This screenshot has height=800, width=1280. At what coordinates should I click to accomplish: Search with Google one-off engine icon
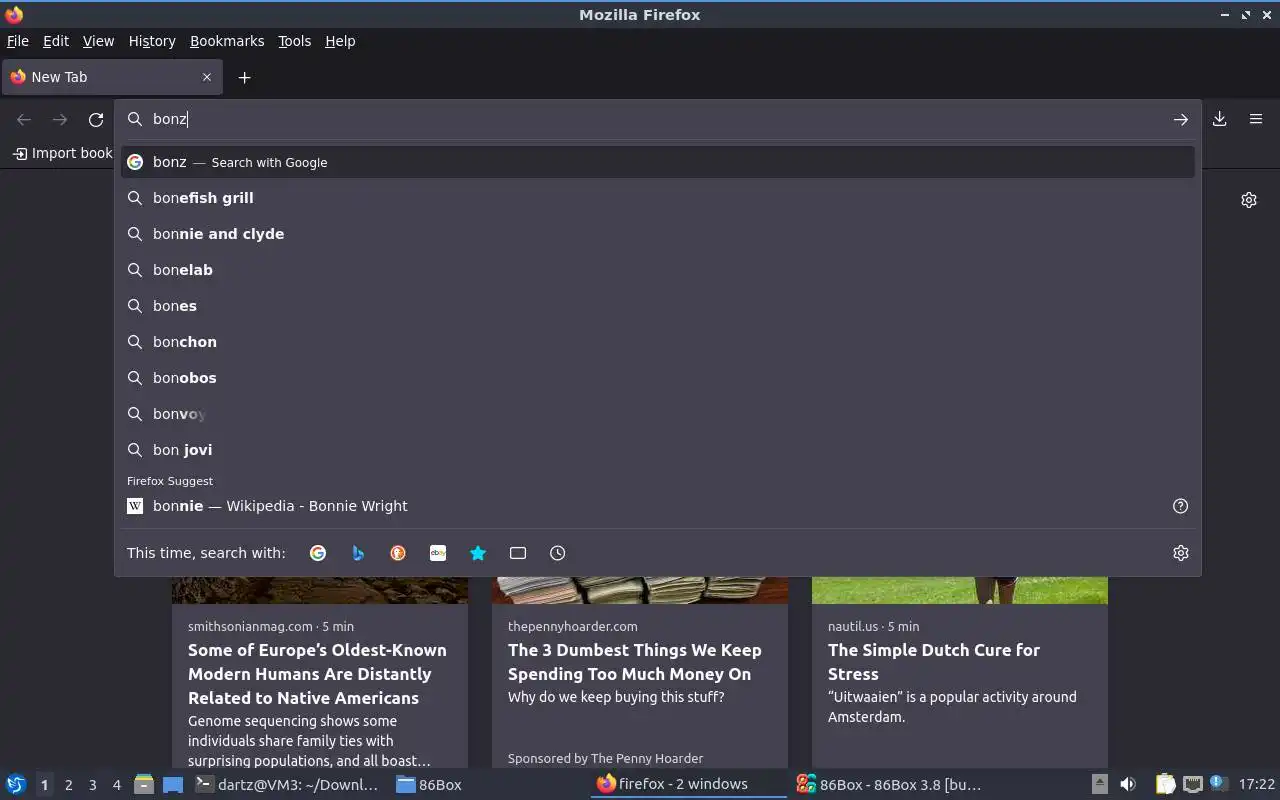click(318, 553)
